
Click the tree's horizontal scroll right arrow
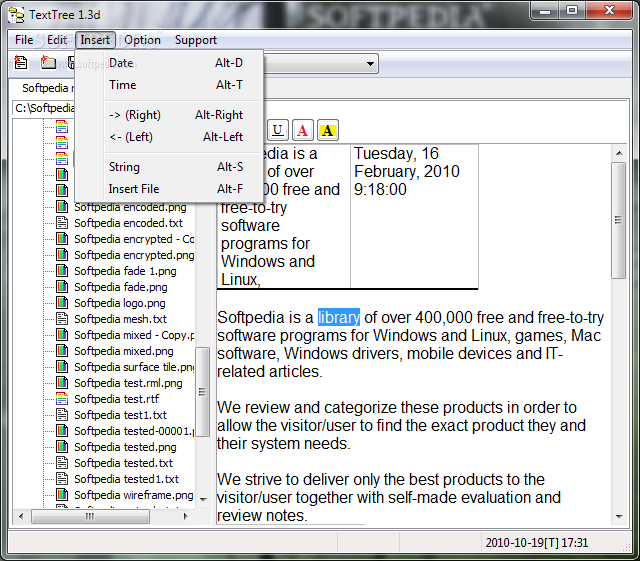point(186,516)
